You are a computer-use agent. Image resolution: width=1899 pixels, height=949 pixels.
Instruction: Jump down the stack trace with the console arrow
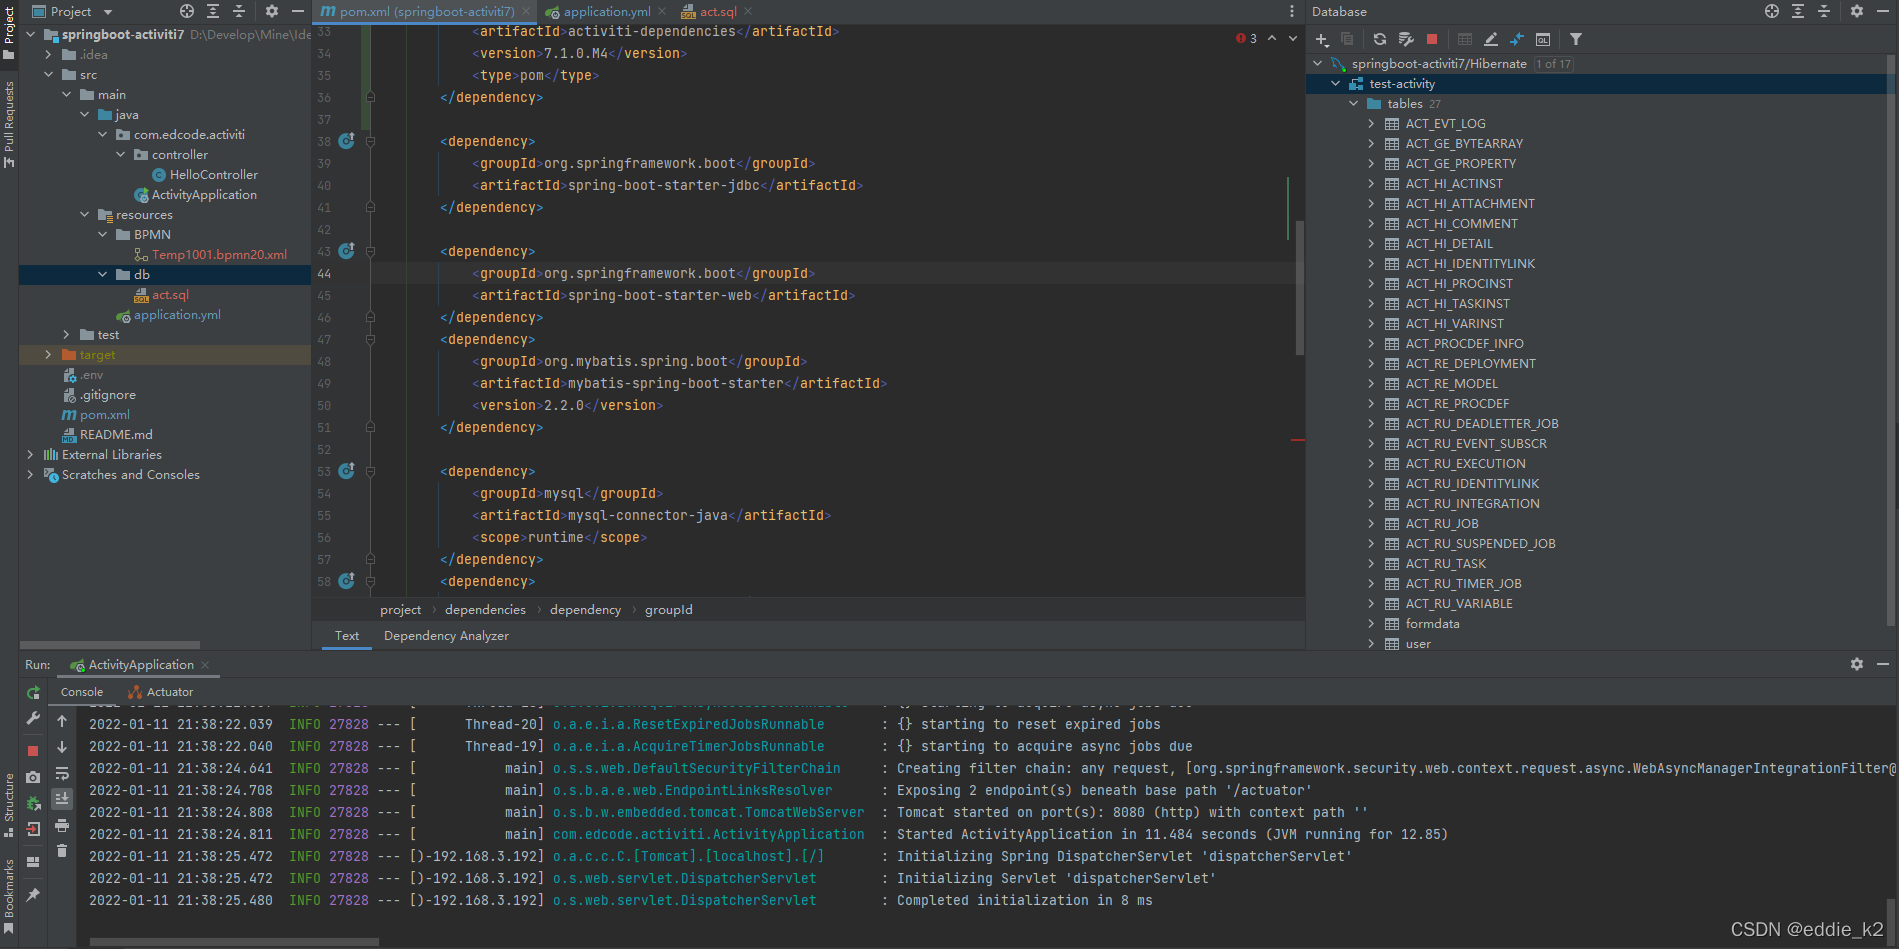coord(62,747)
